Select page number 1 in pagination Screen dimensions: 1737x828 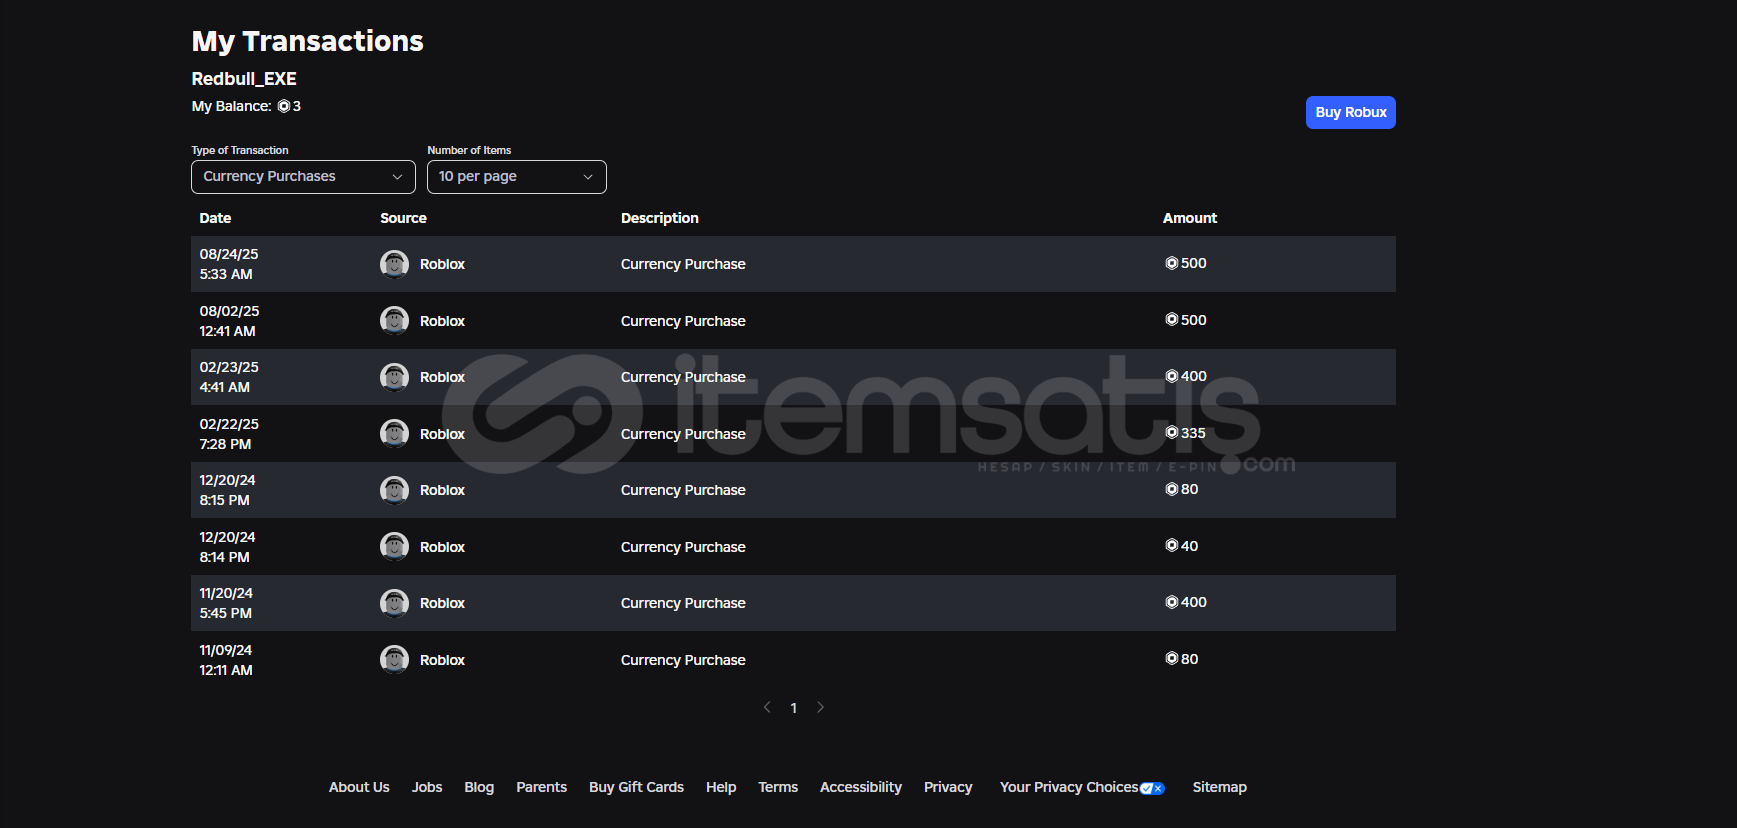794,708
